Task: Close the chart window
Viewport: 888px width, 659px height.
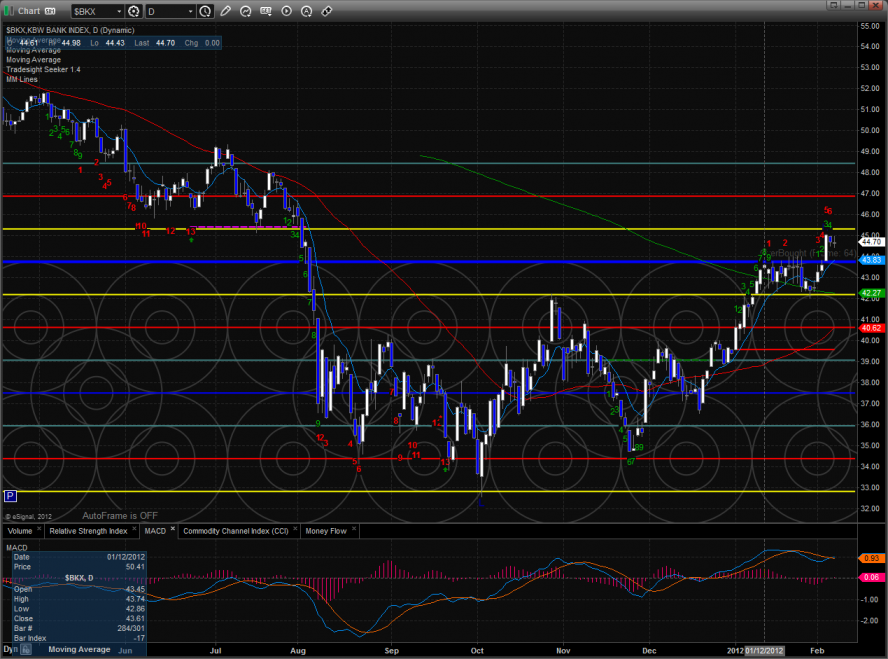Action: point(876,5)
